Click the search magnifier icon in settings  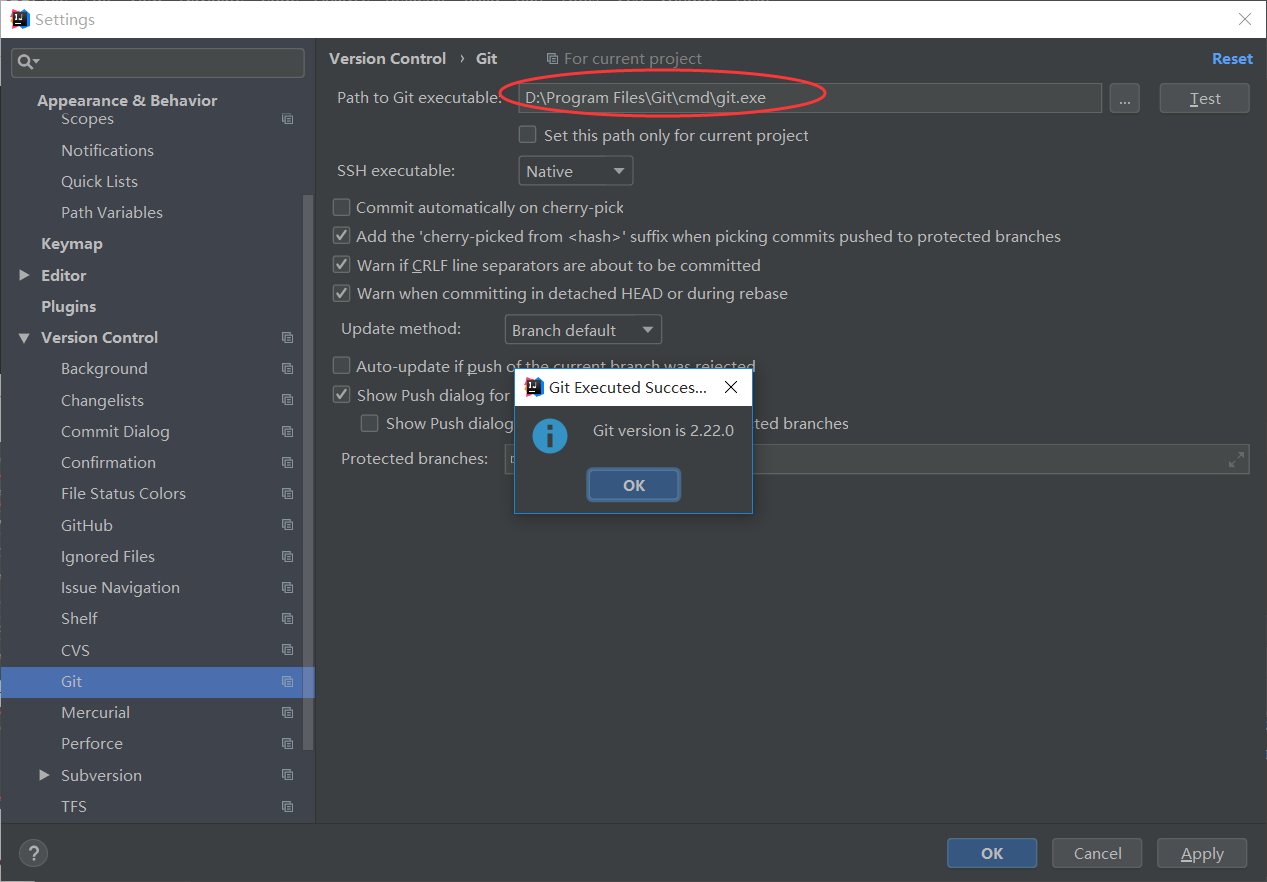tap(23, 62)
